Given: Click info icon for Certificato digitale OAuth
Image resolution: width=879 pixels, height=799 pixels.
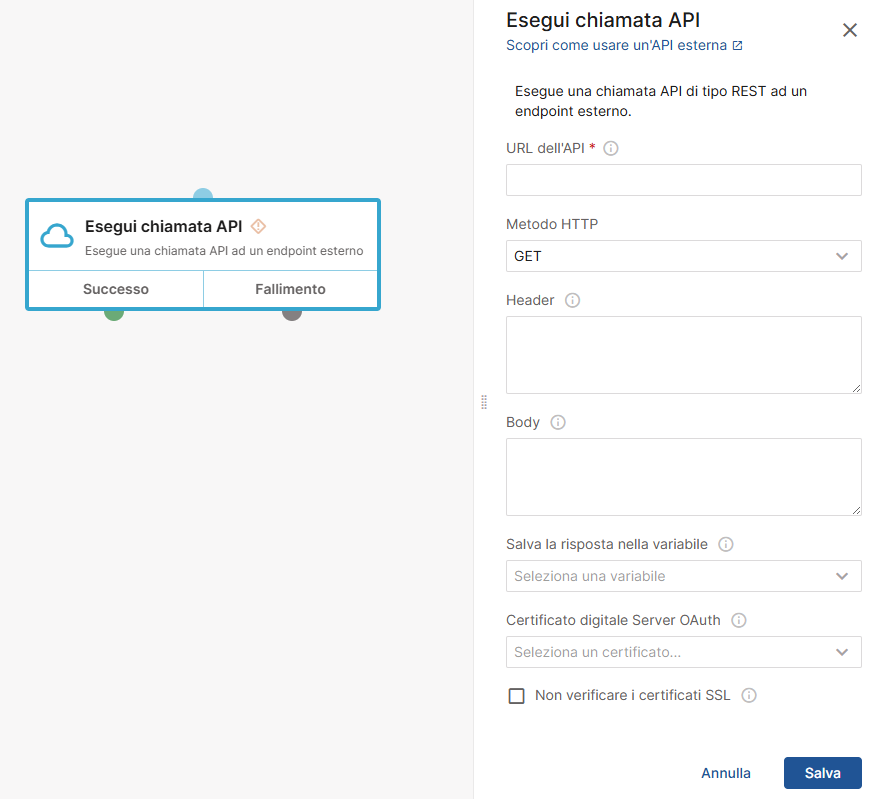Looking at the screenshot, I should pyautogui.click(x=739, y=620).
